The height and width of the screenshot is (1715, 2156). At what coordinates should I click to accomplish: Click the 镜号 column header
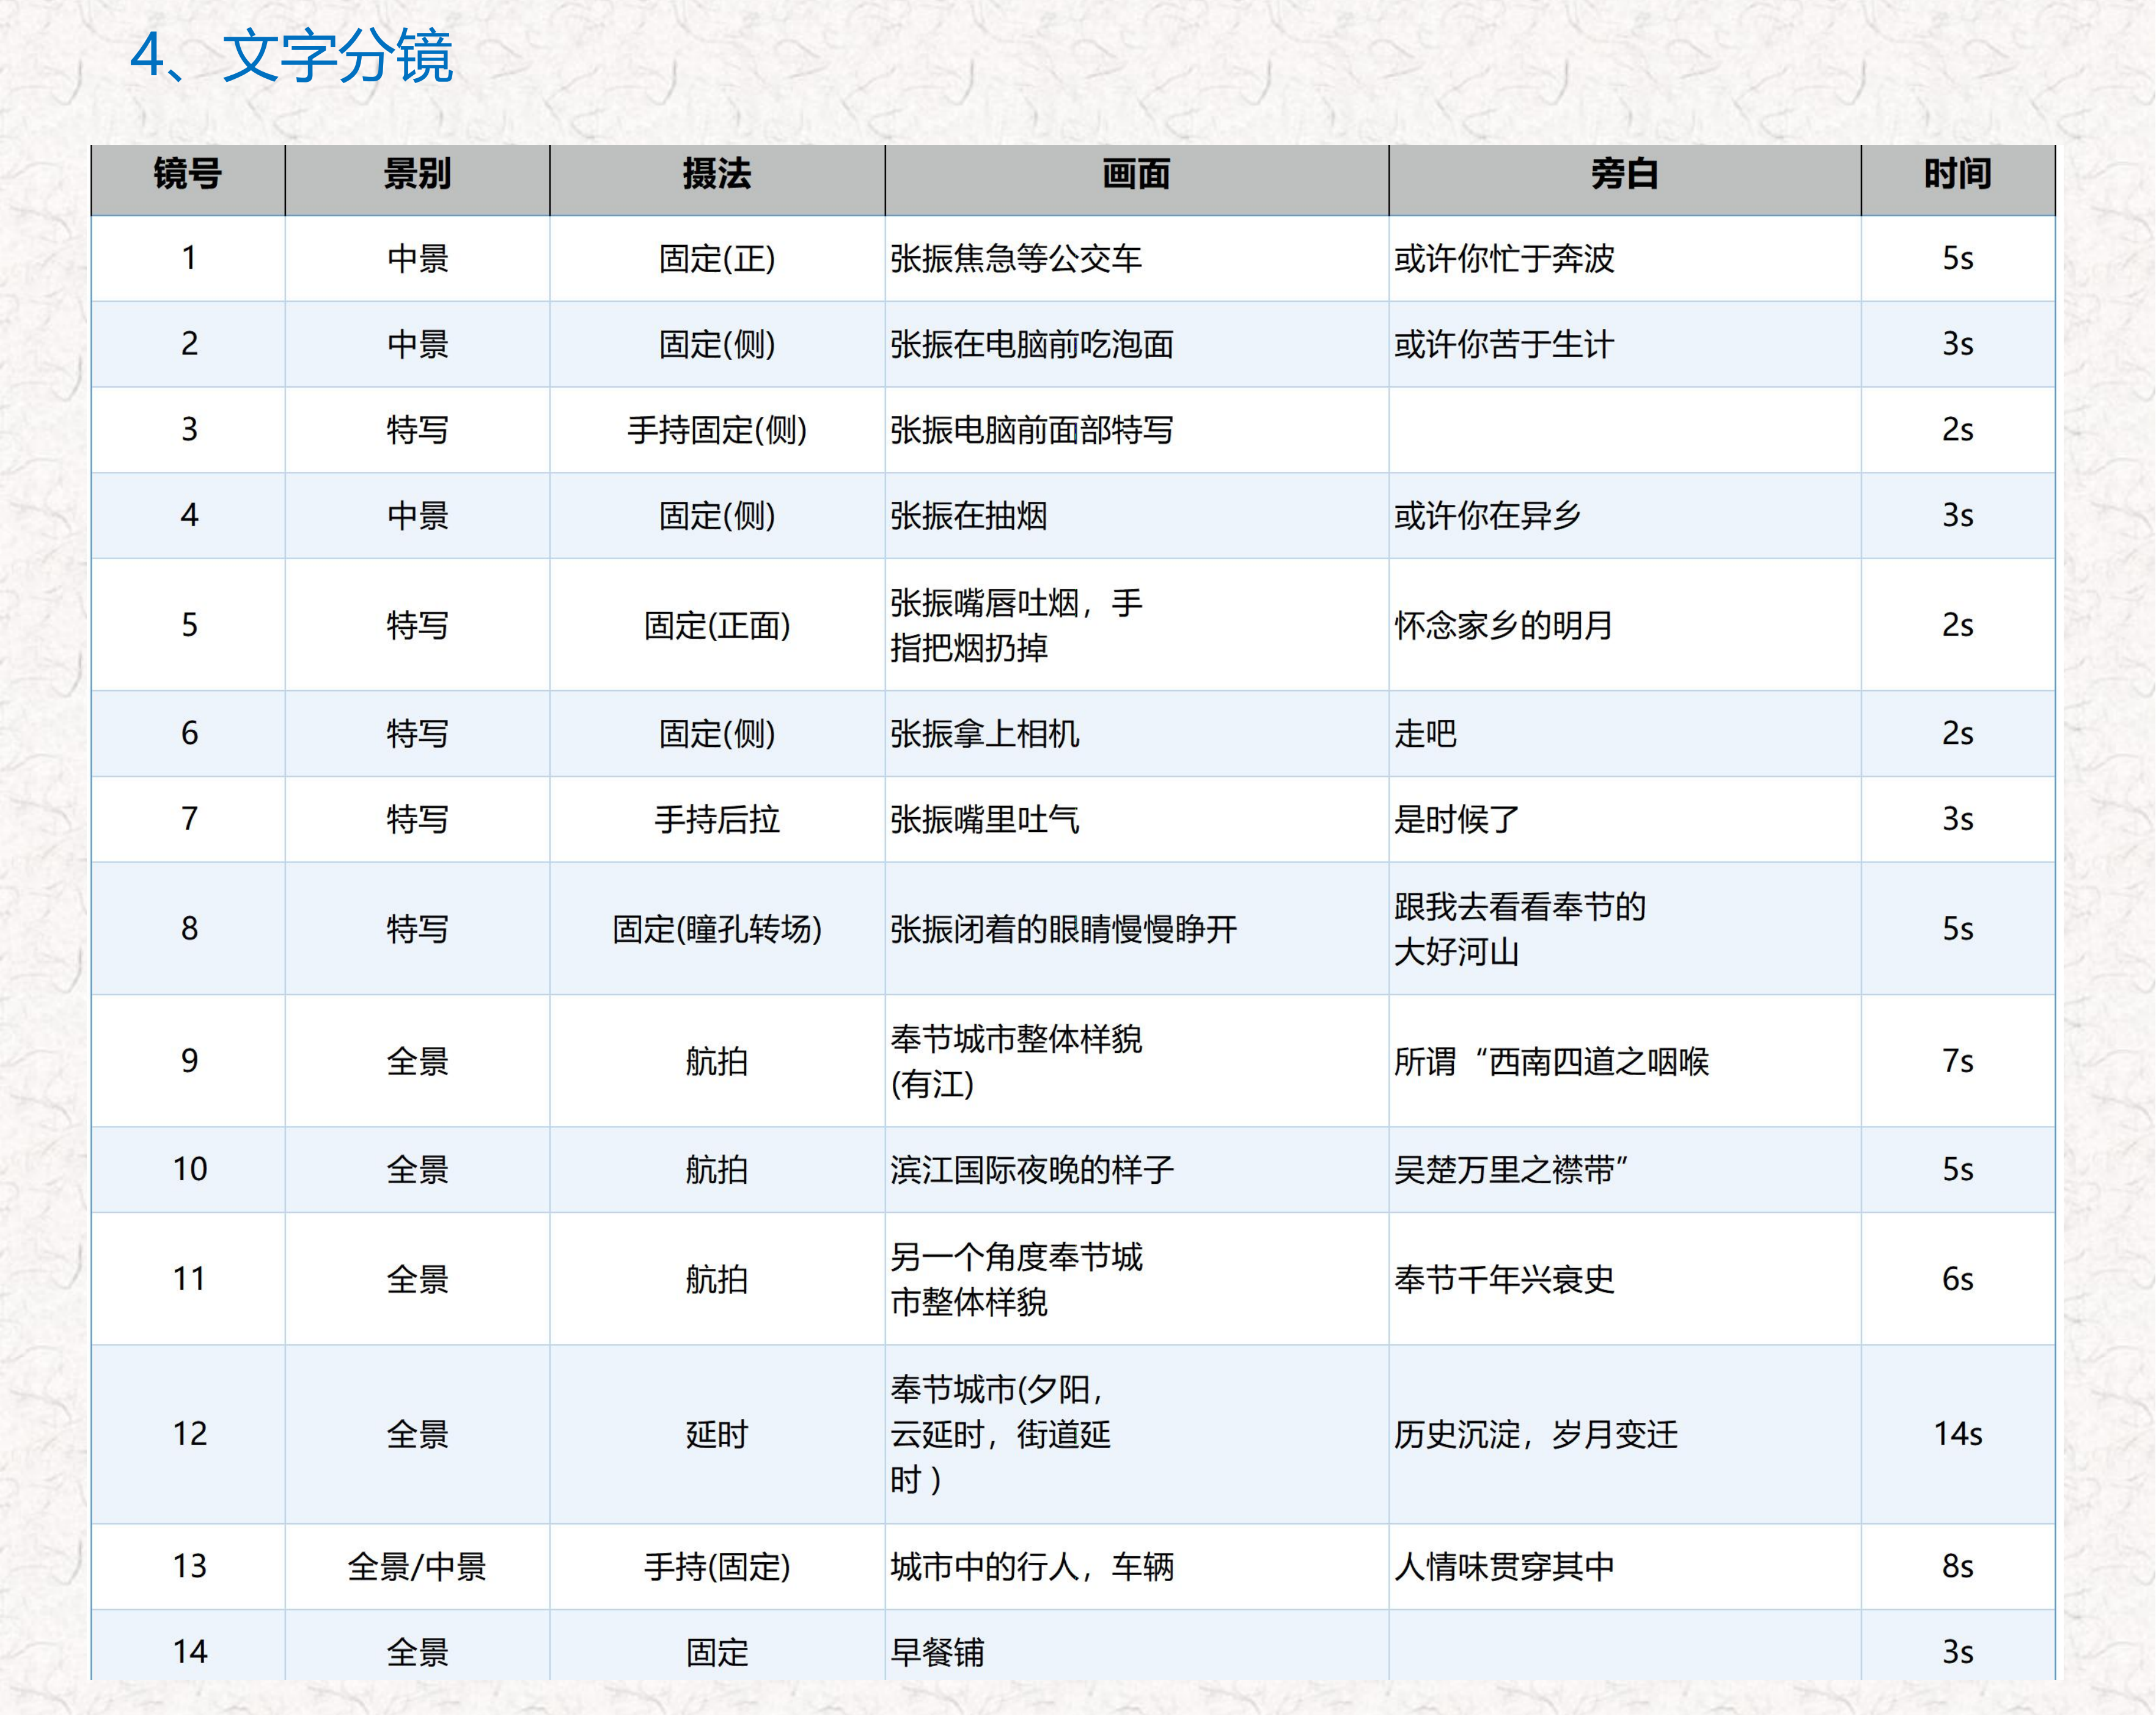tap(188, 175)
